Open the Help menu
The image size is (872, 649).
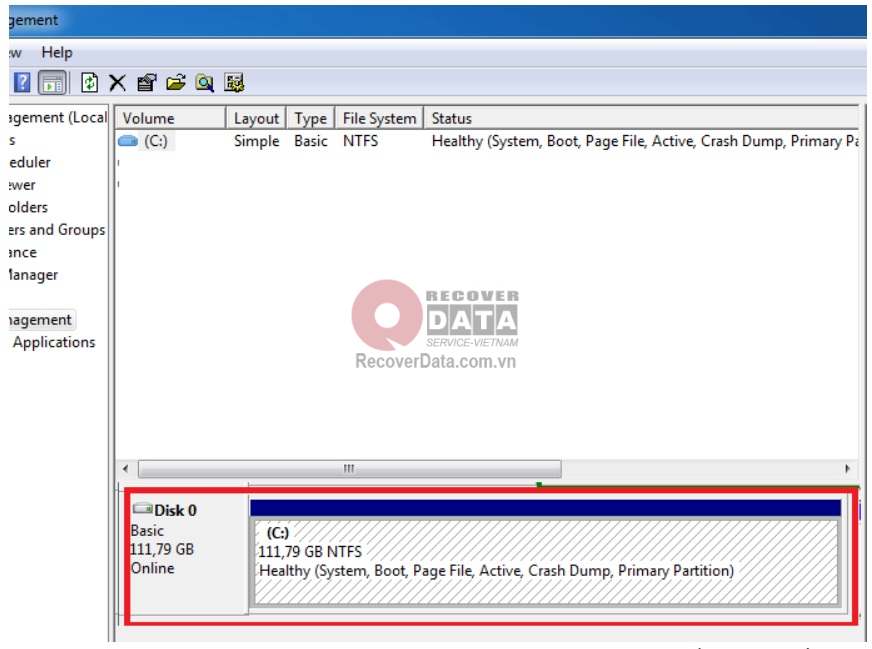57,52
